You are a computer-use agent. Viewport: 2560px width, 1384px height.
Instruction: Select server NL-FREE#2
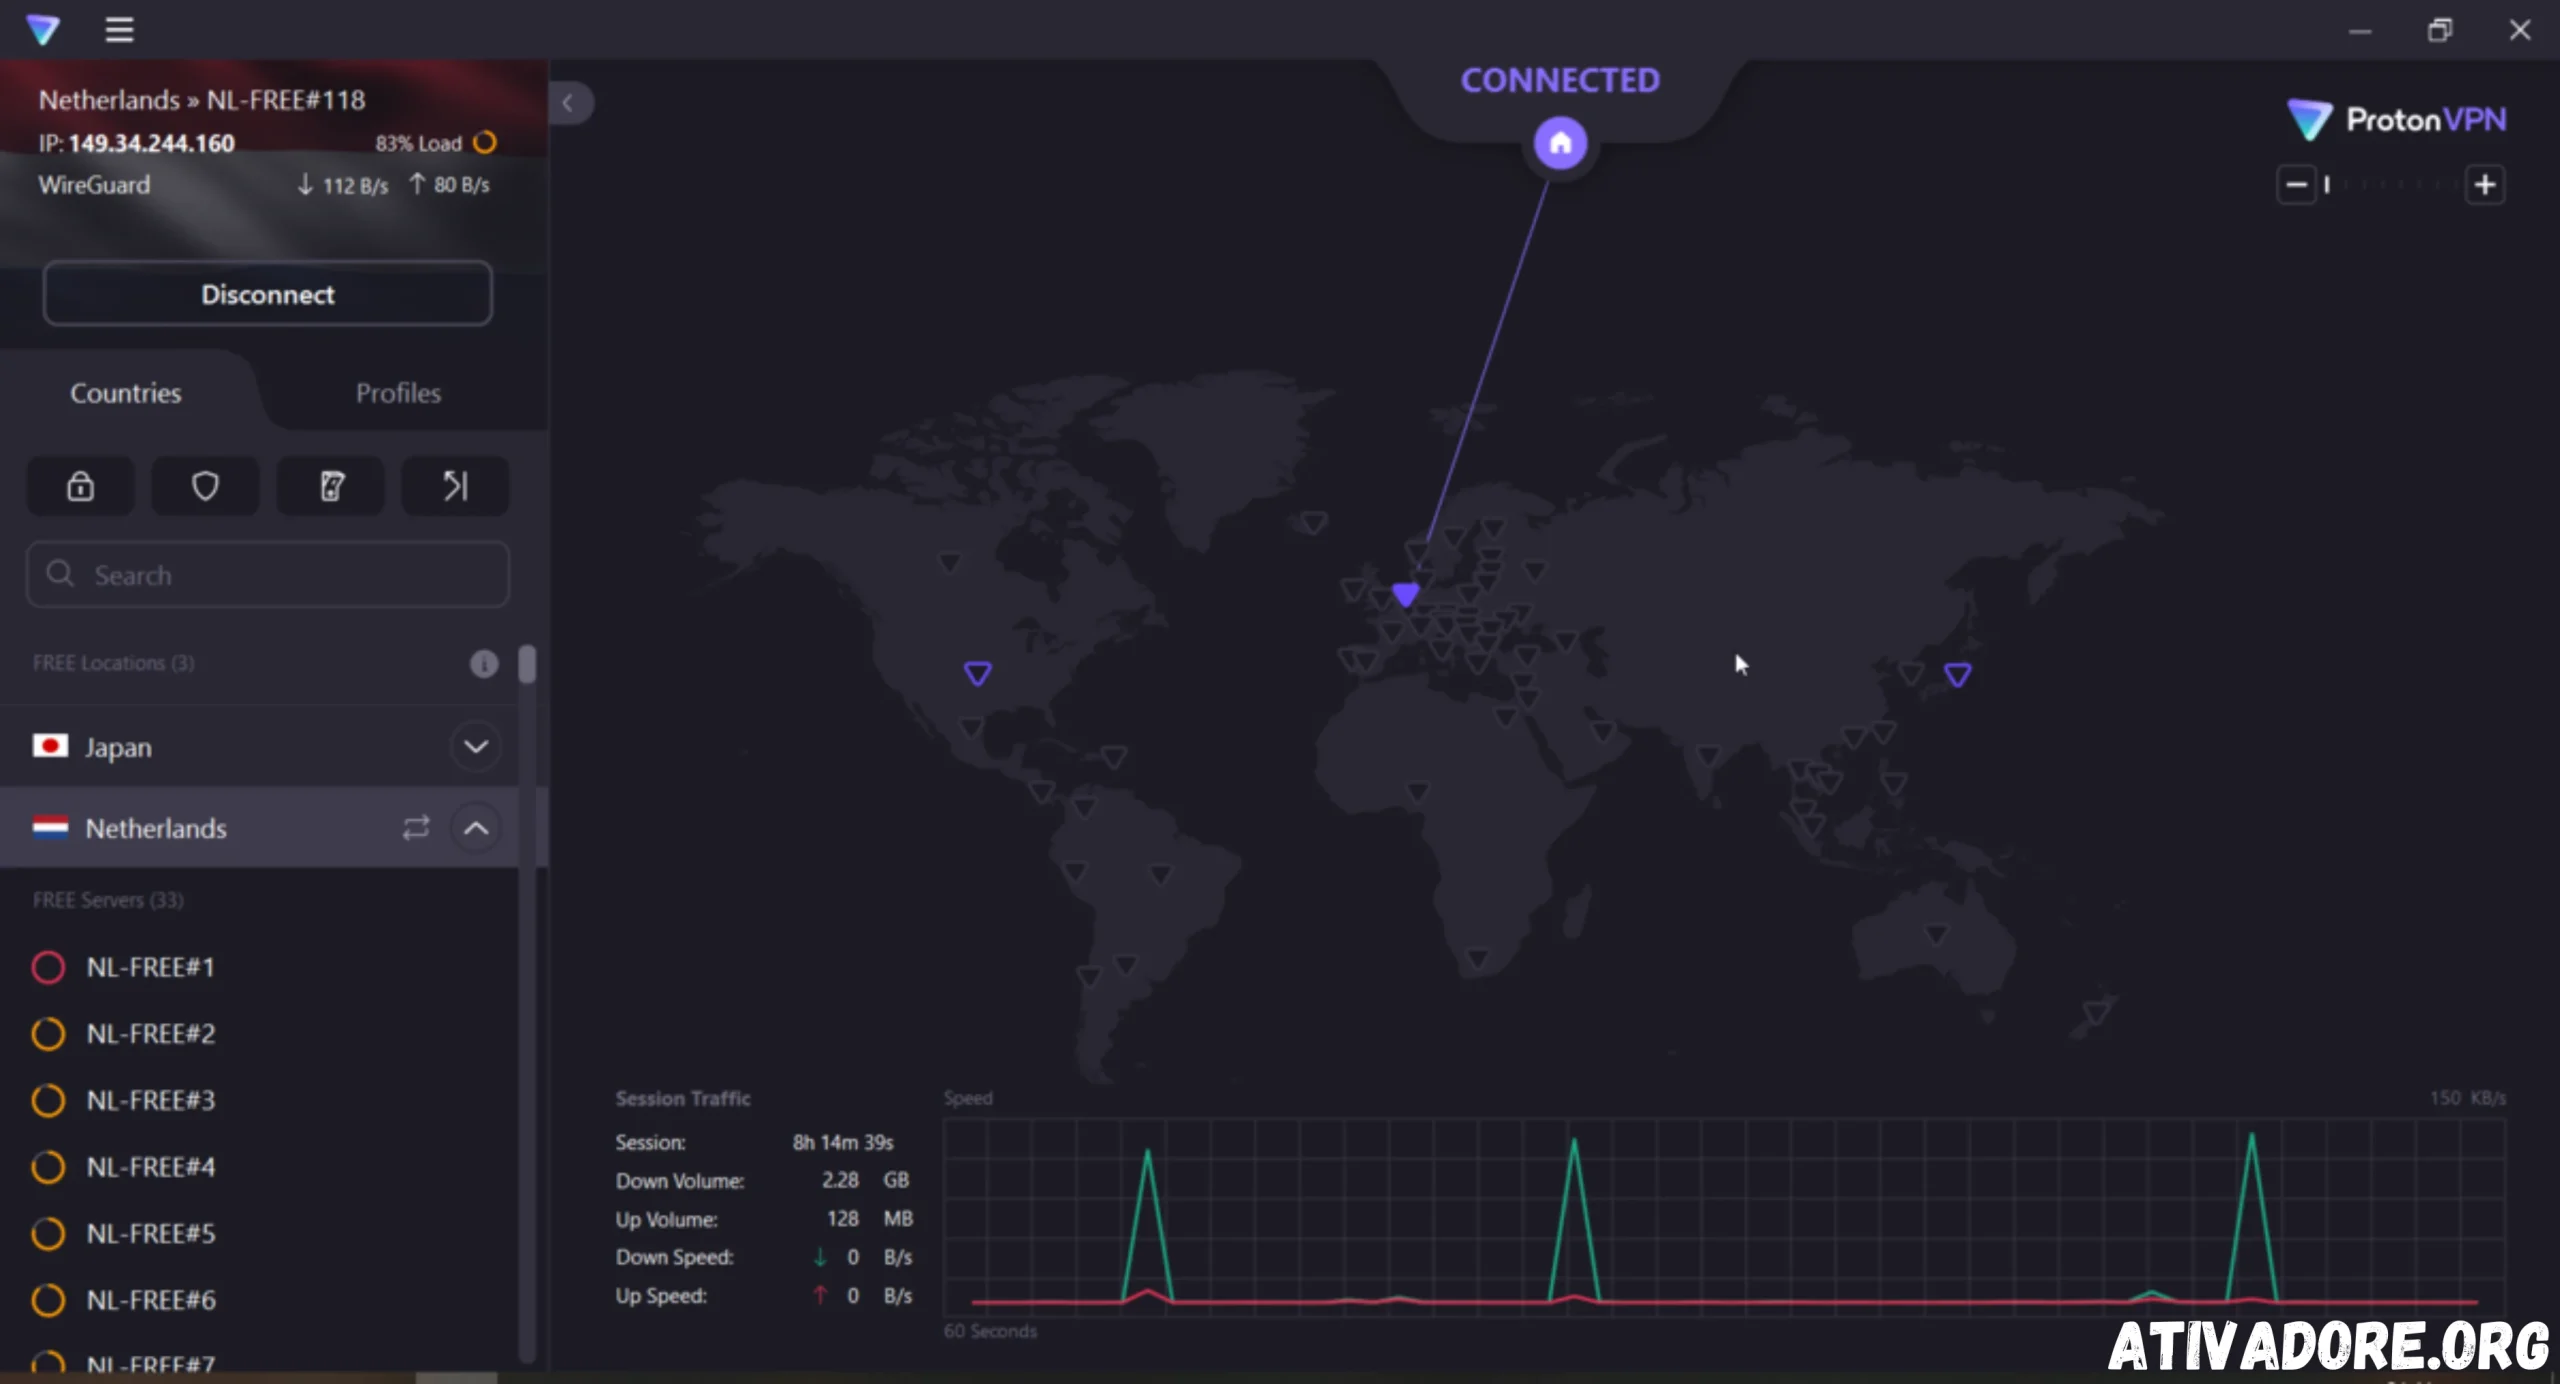click(x=151, y=1034)
